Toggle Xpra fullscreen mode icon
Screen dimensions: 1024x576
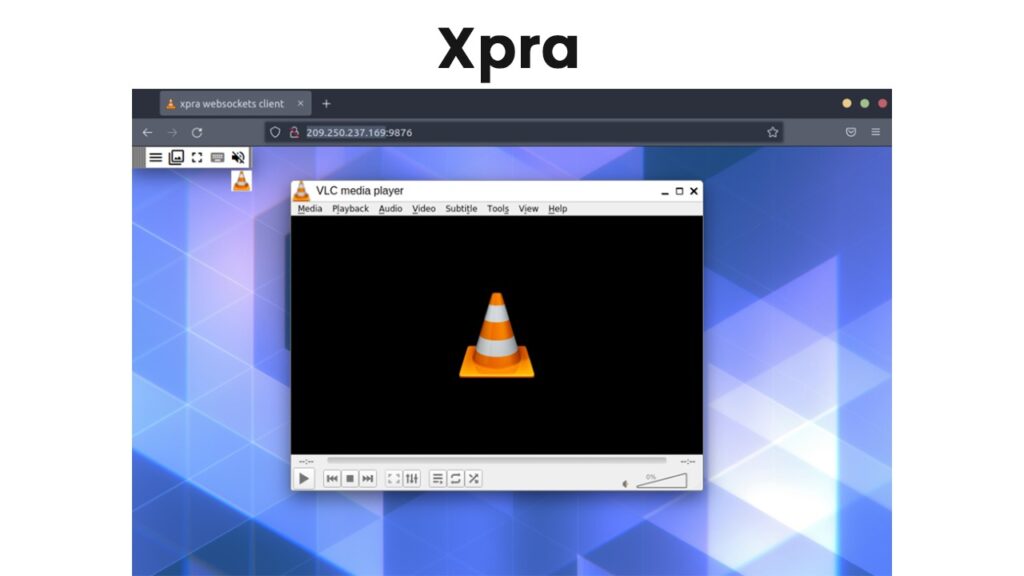(x=197, y=157)
